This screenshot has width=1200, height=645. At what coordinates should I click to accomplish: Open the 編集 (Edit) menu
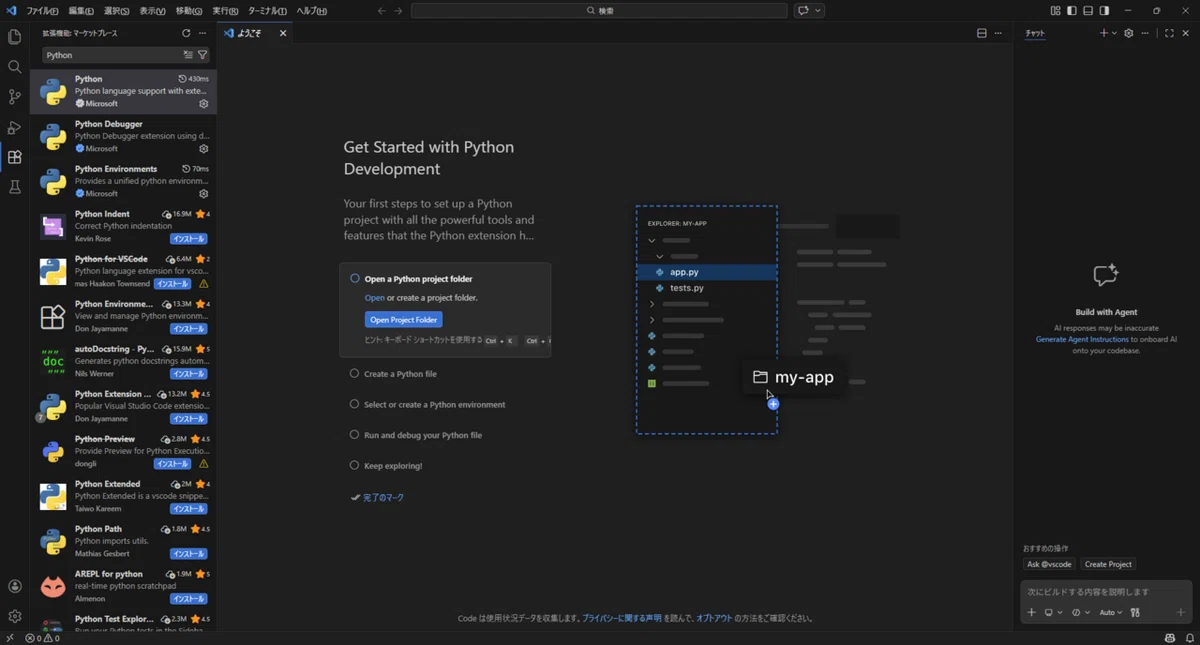point(81,11)
